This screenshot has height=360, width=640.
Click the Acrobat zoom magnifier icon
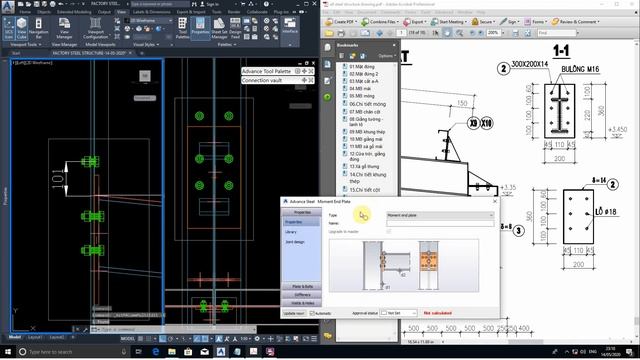459,33
